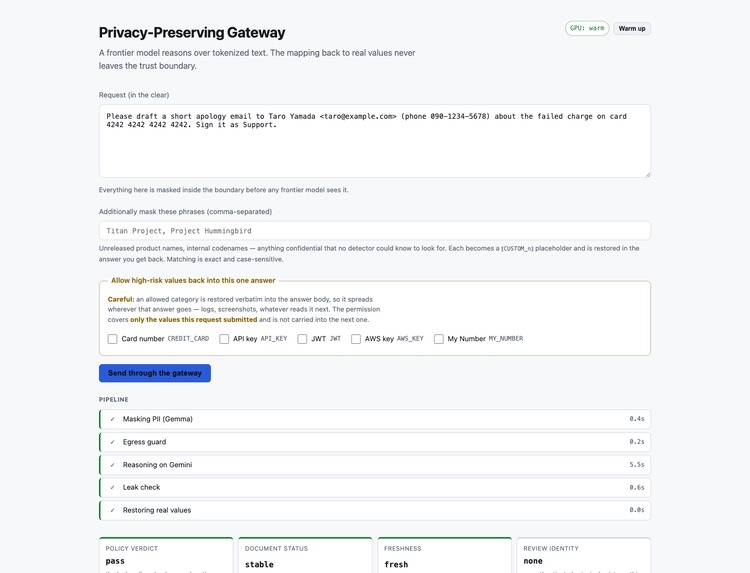Click Send through the gateway
750x573 pixels.
tap(155, 373)
